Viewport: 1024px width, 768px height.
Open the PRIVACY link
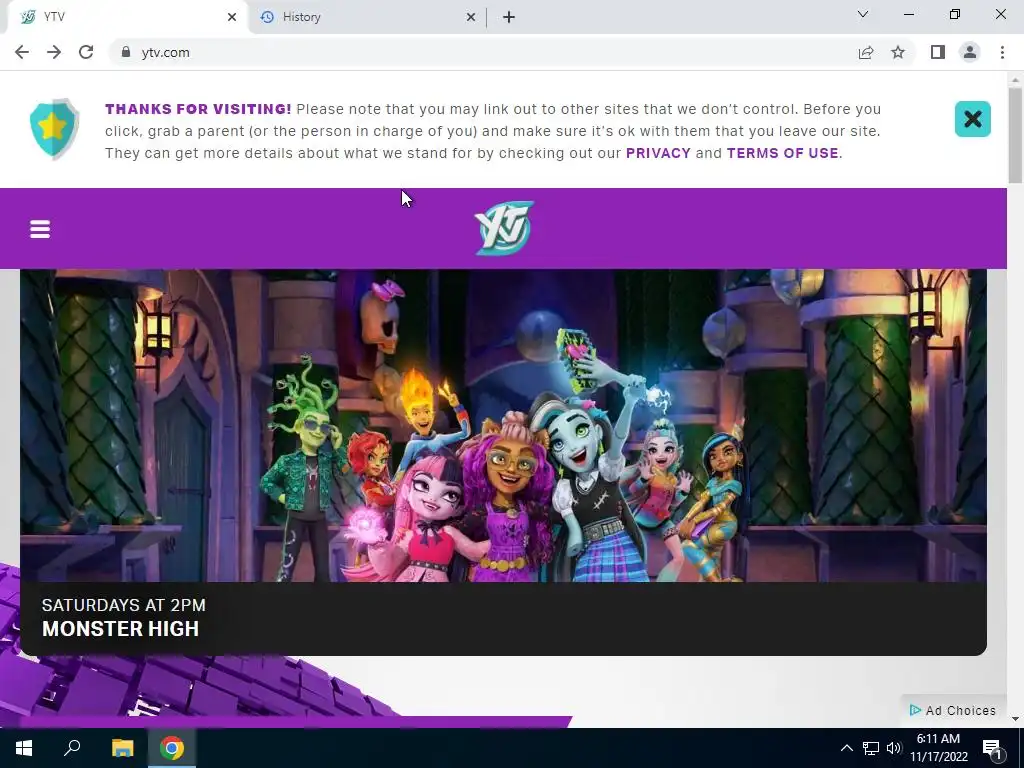(x=658, y=153)
